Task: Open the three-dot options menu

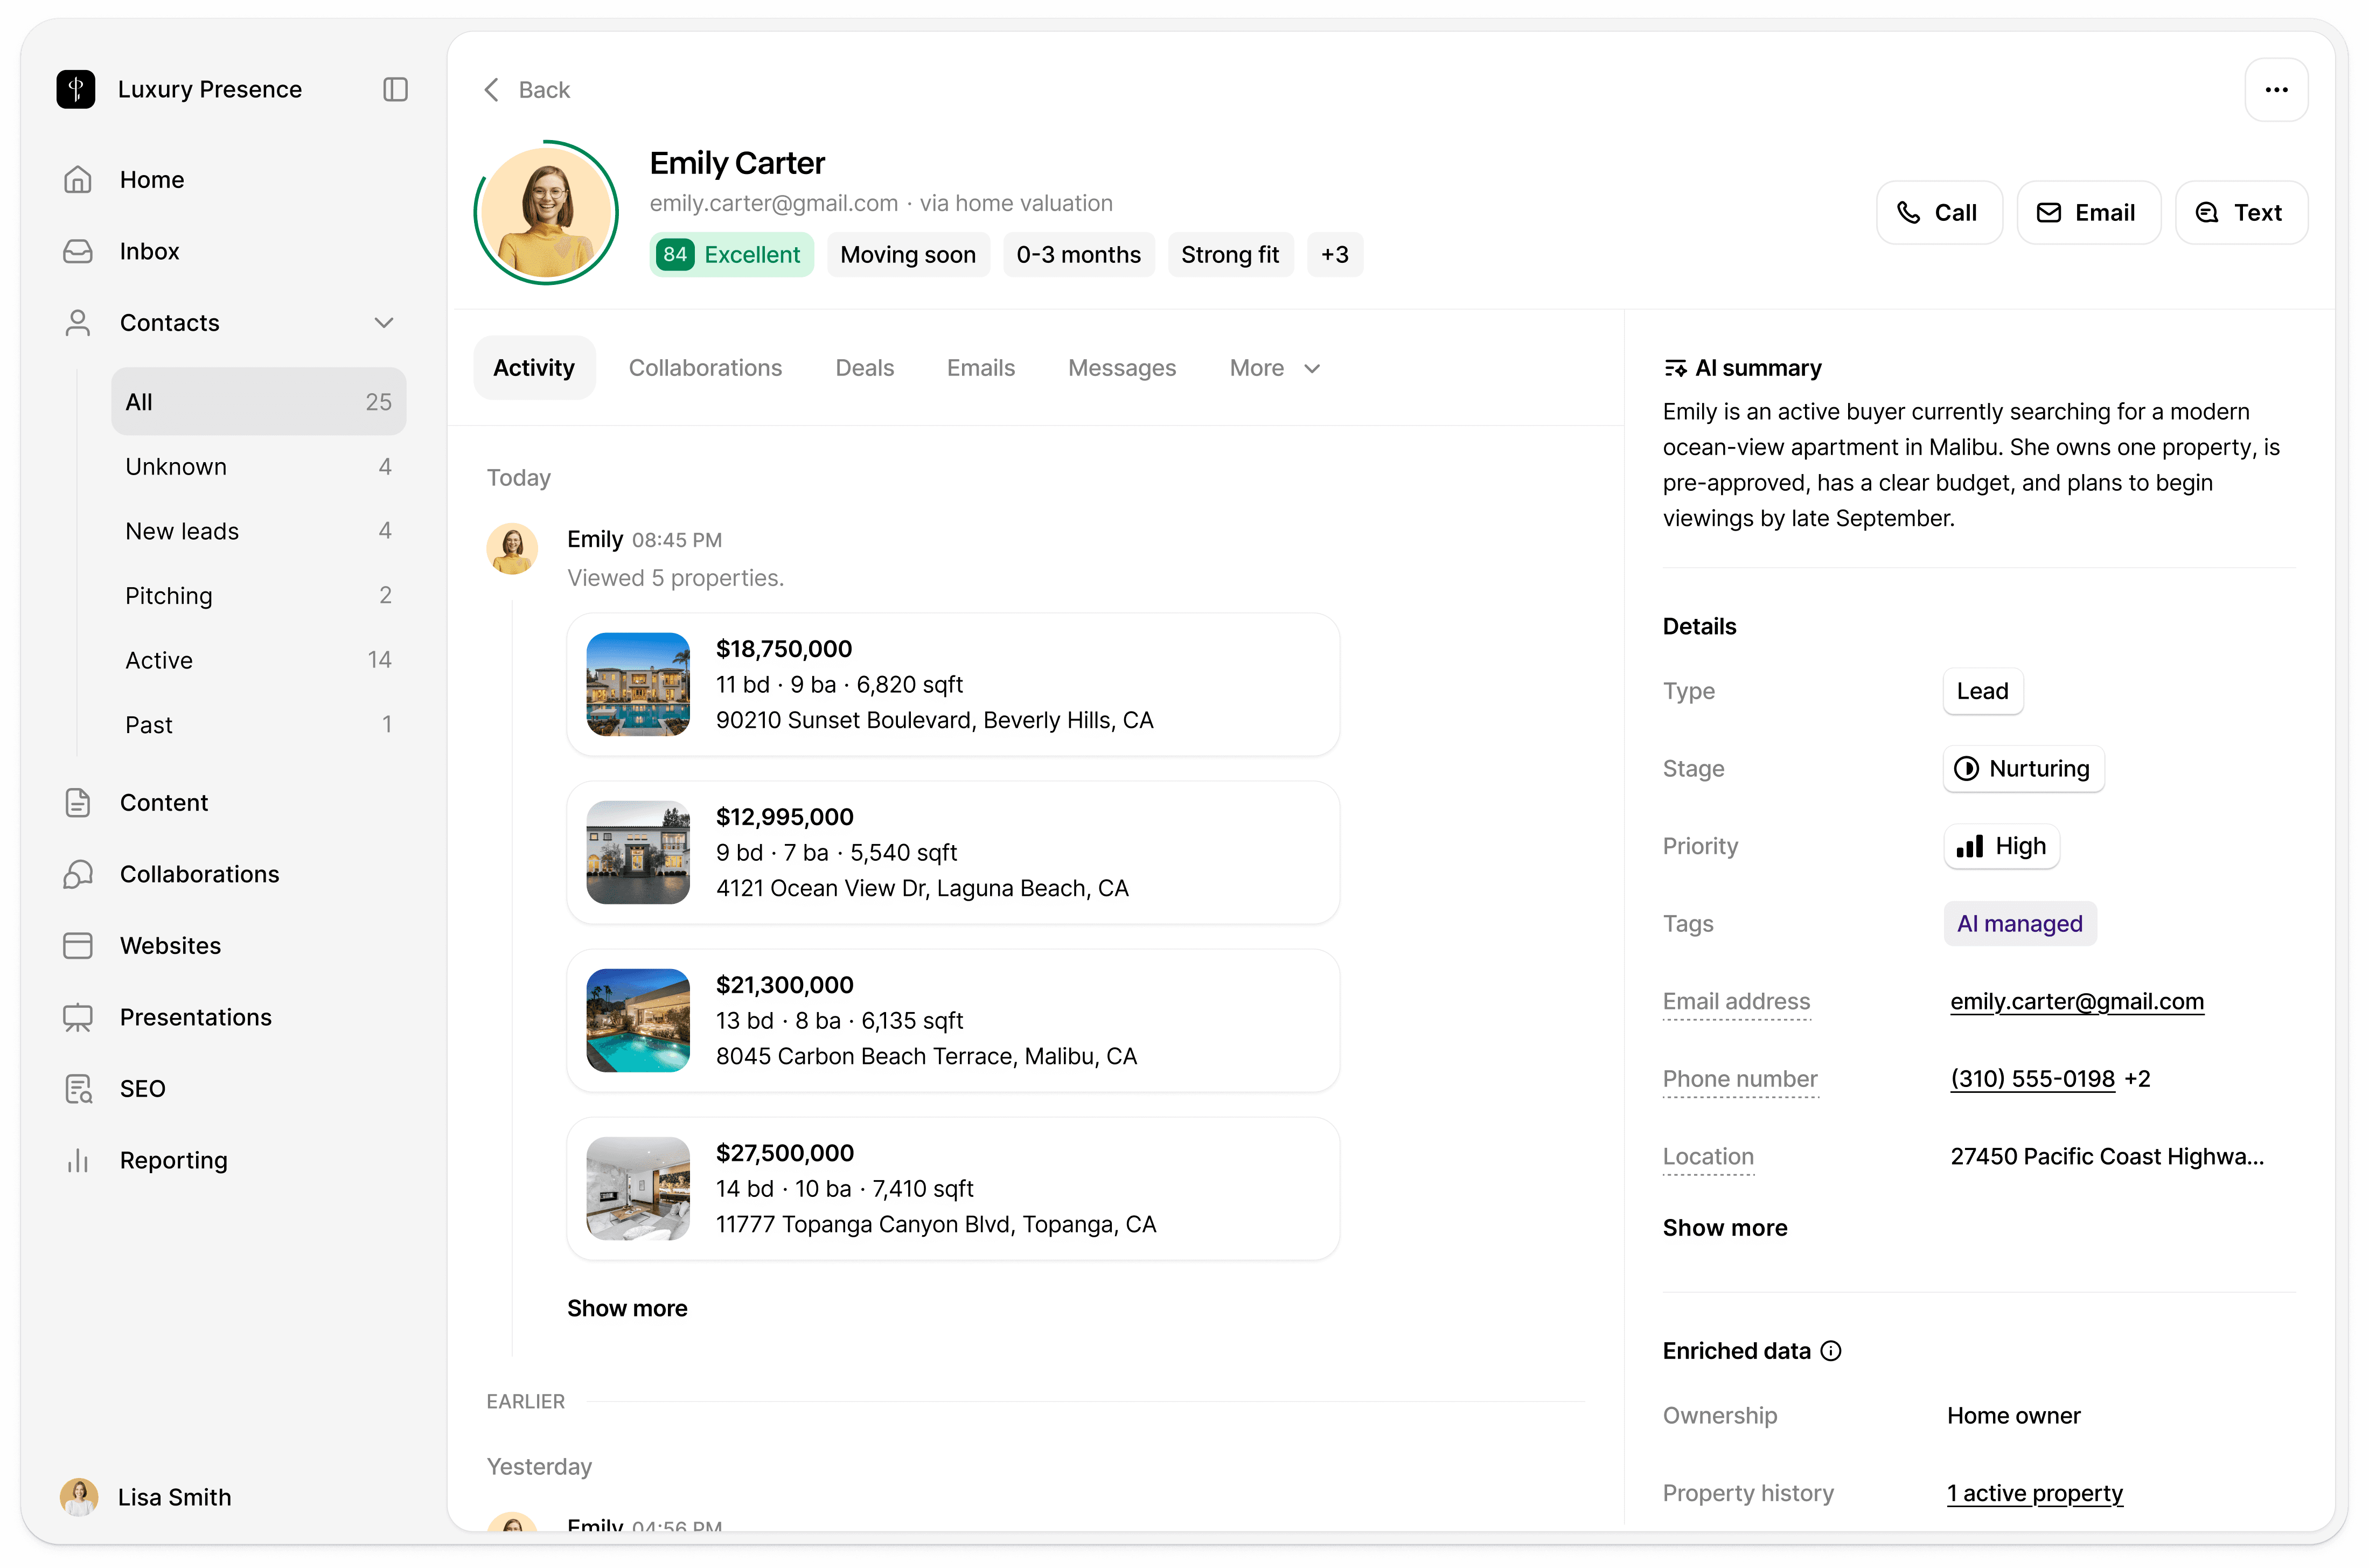Action: [2276, 90]
